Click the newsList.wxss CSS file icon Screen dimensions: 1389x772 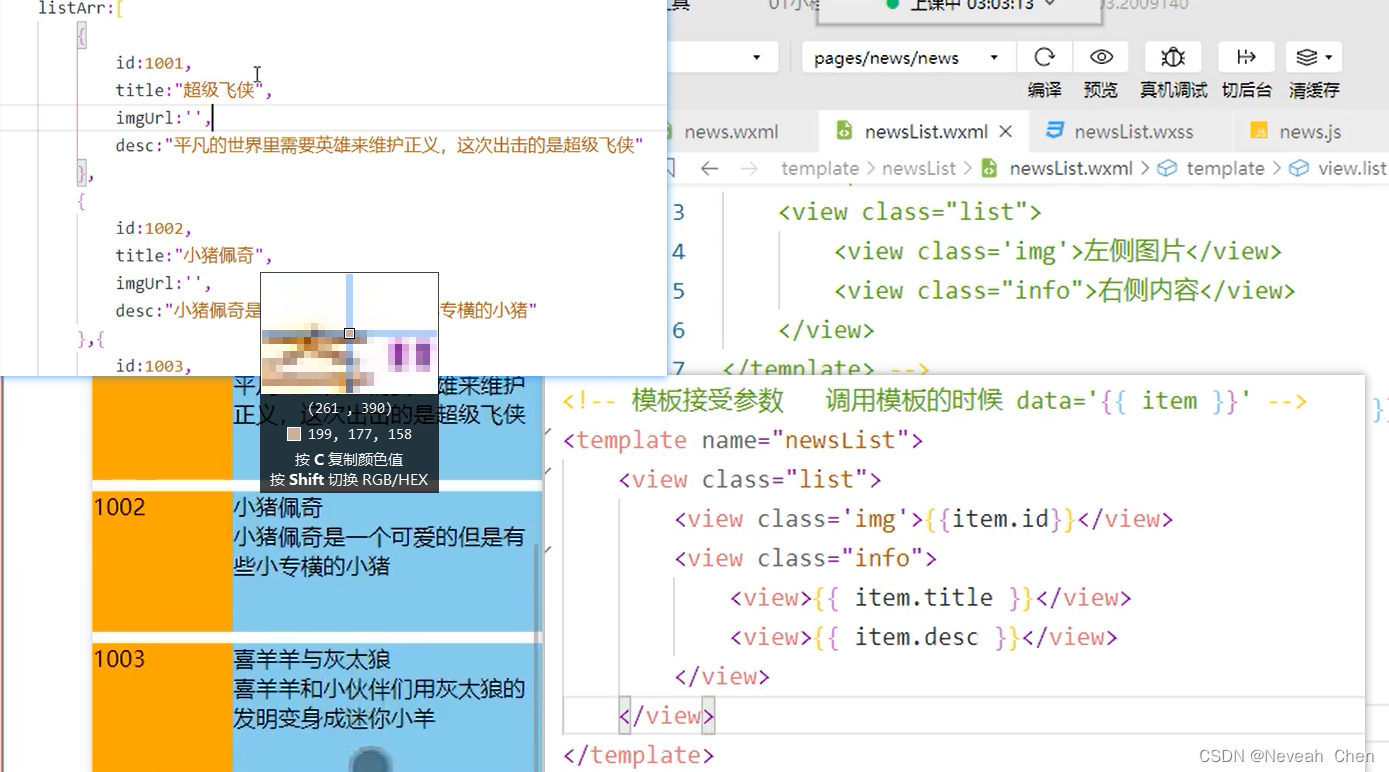[1054, 131]
